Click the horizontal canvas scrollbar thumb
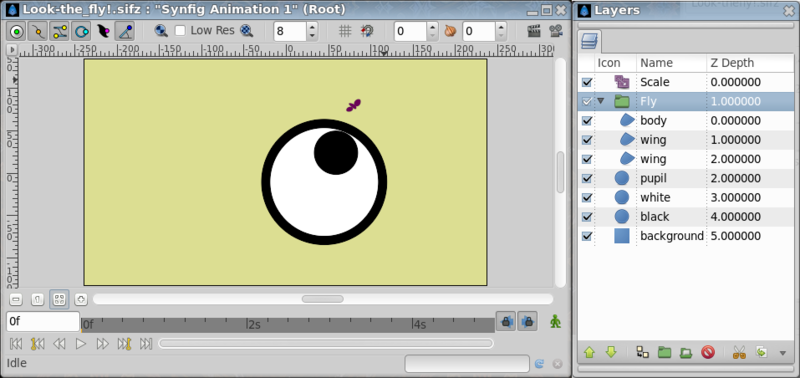This screenshot has width=800, height=378. [322, 299]
